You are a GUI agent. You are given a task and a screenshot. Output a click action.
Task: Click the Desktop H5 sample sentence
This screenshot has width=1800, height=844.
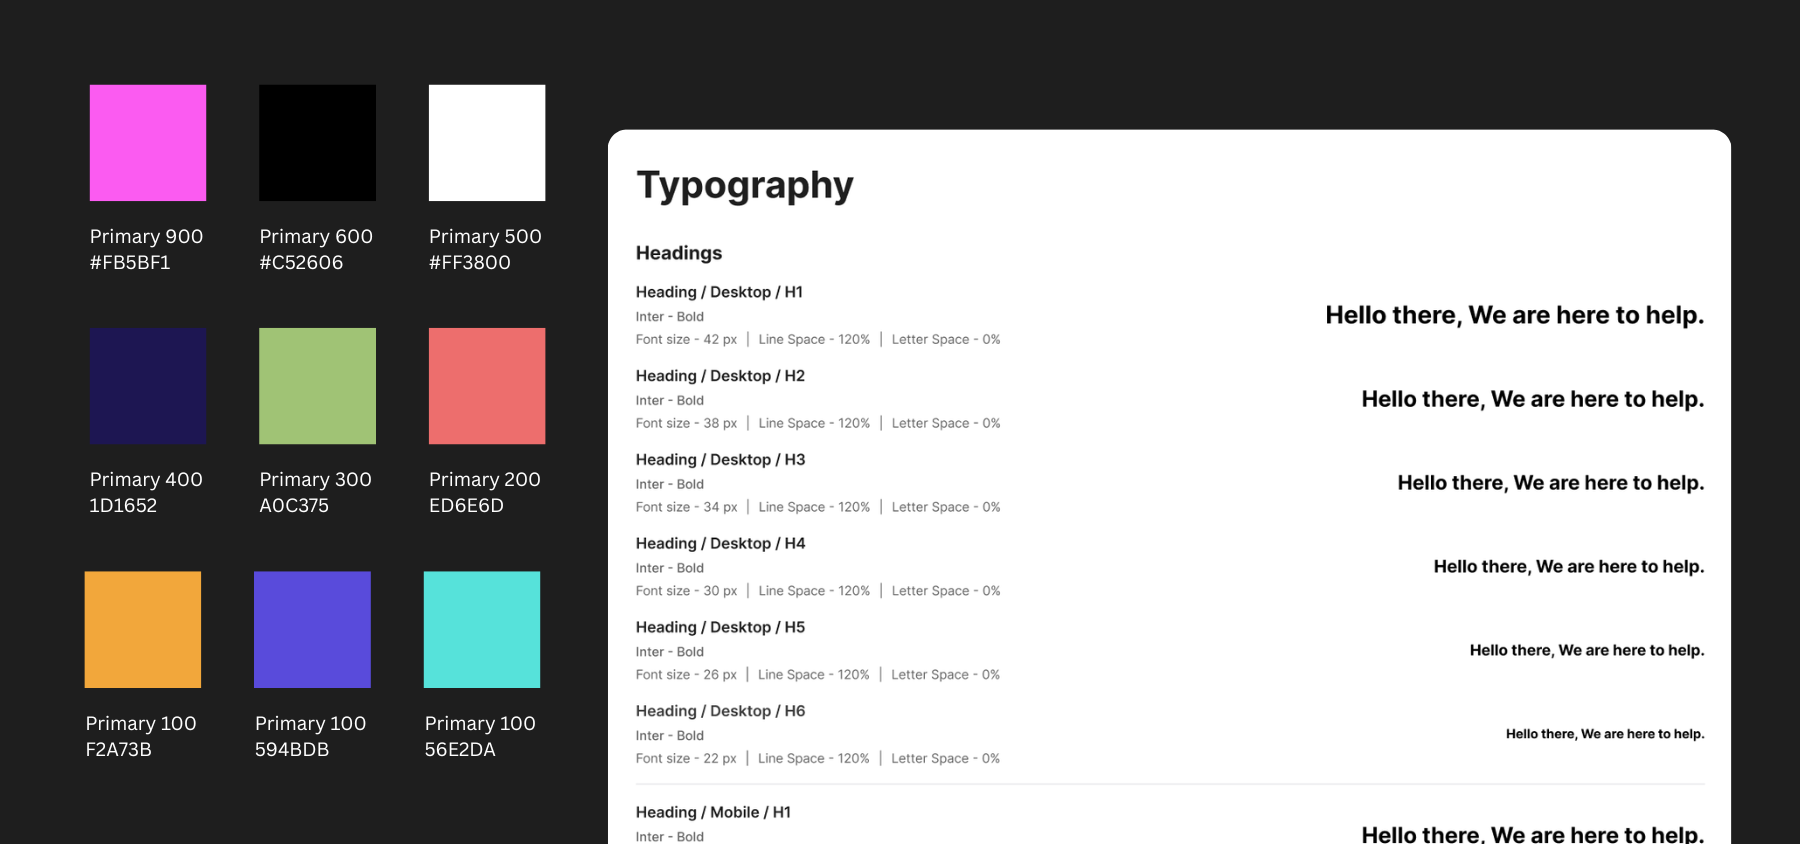[1587, 650]
